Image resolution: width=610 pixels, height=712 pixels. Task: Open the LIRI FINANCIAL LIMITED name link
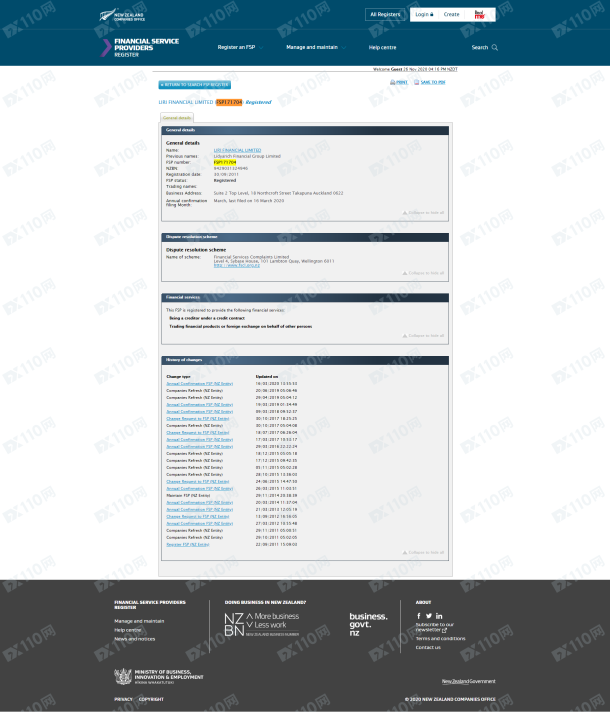click(237, 150)
